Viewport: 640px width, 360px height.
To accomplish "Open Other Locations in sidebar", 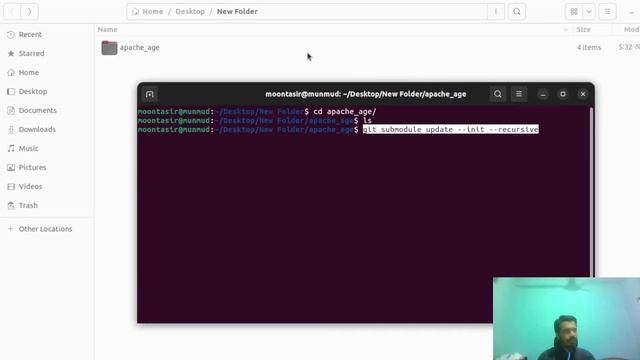I will point(47,229).
